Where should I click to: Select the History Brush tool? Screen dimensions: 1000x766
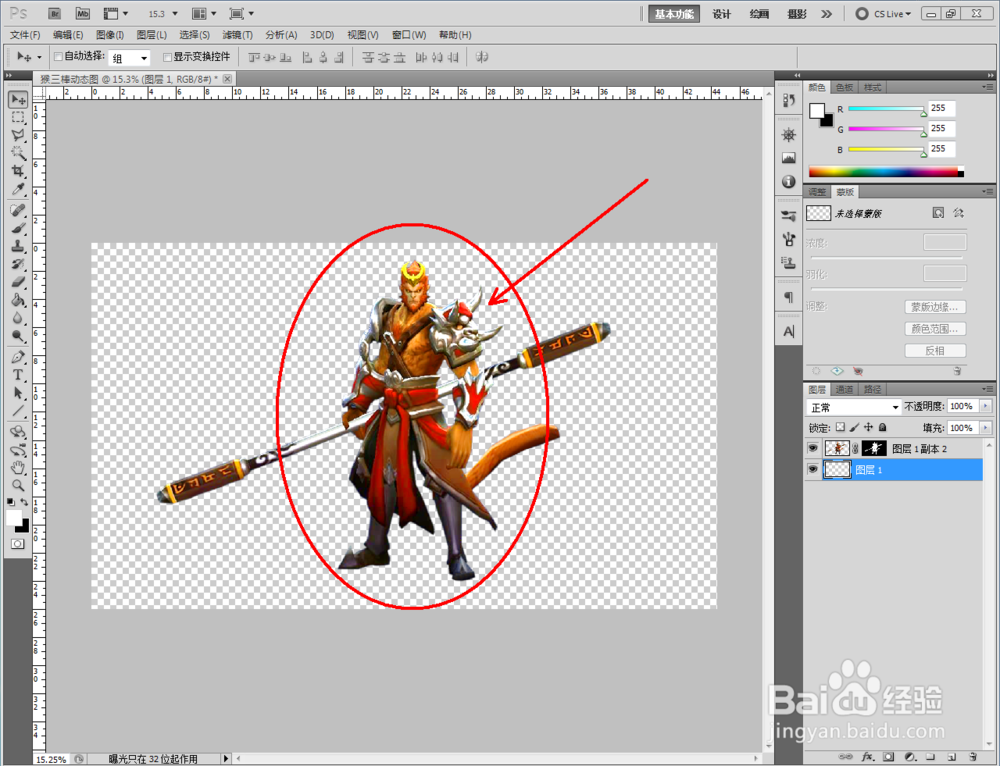coord(18,264)
